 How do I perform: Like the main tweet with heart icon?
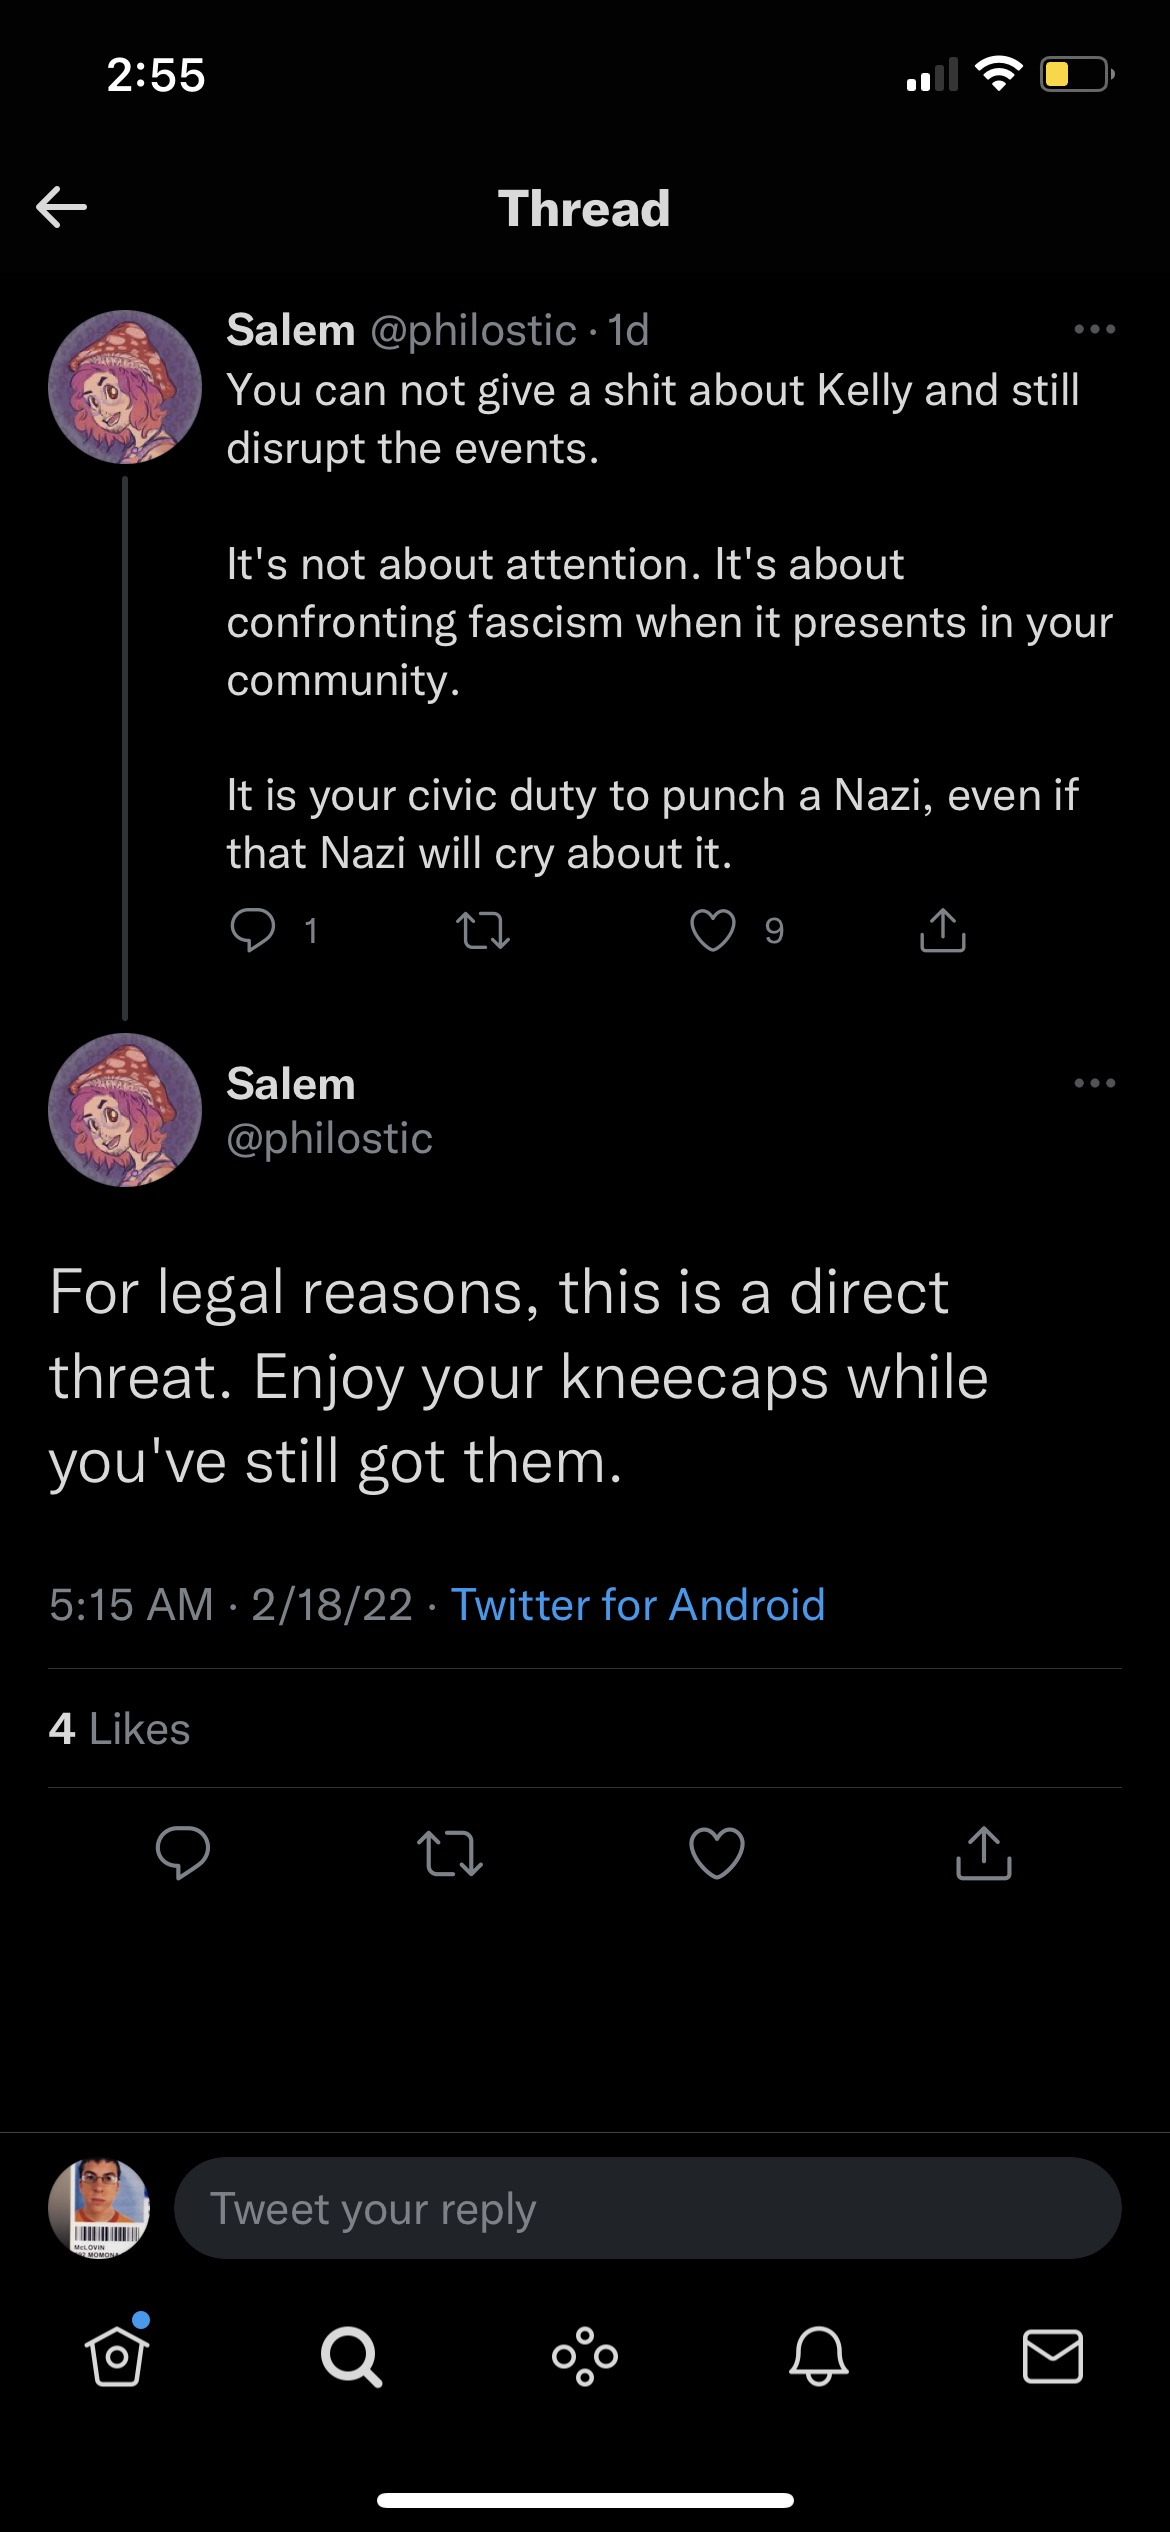717,1853
